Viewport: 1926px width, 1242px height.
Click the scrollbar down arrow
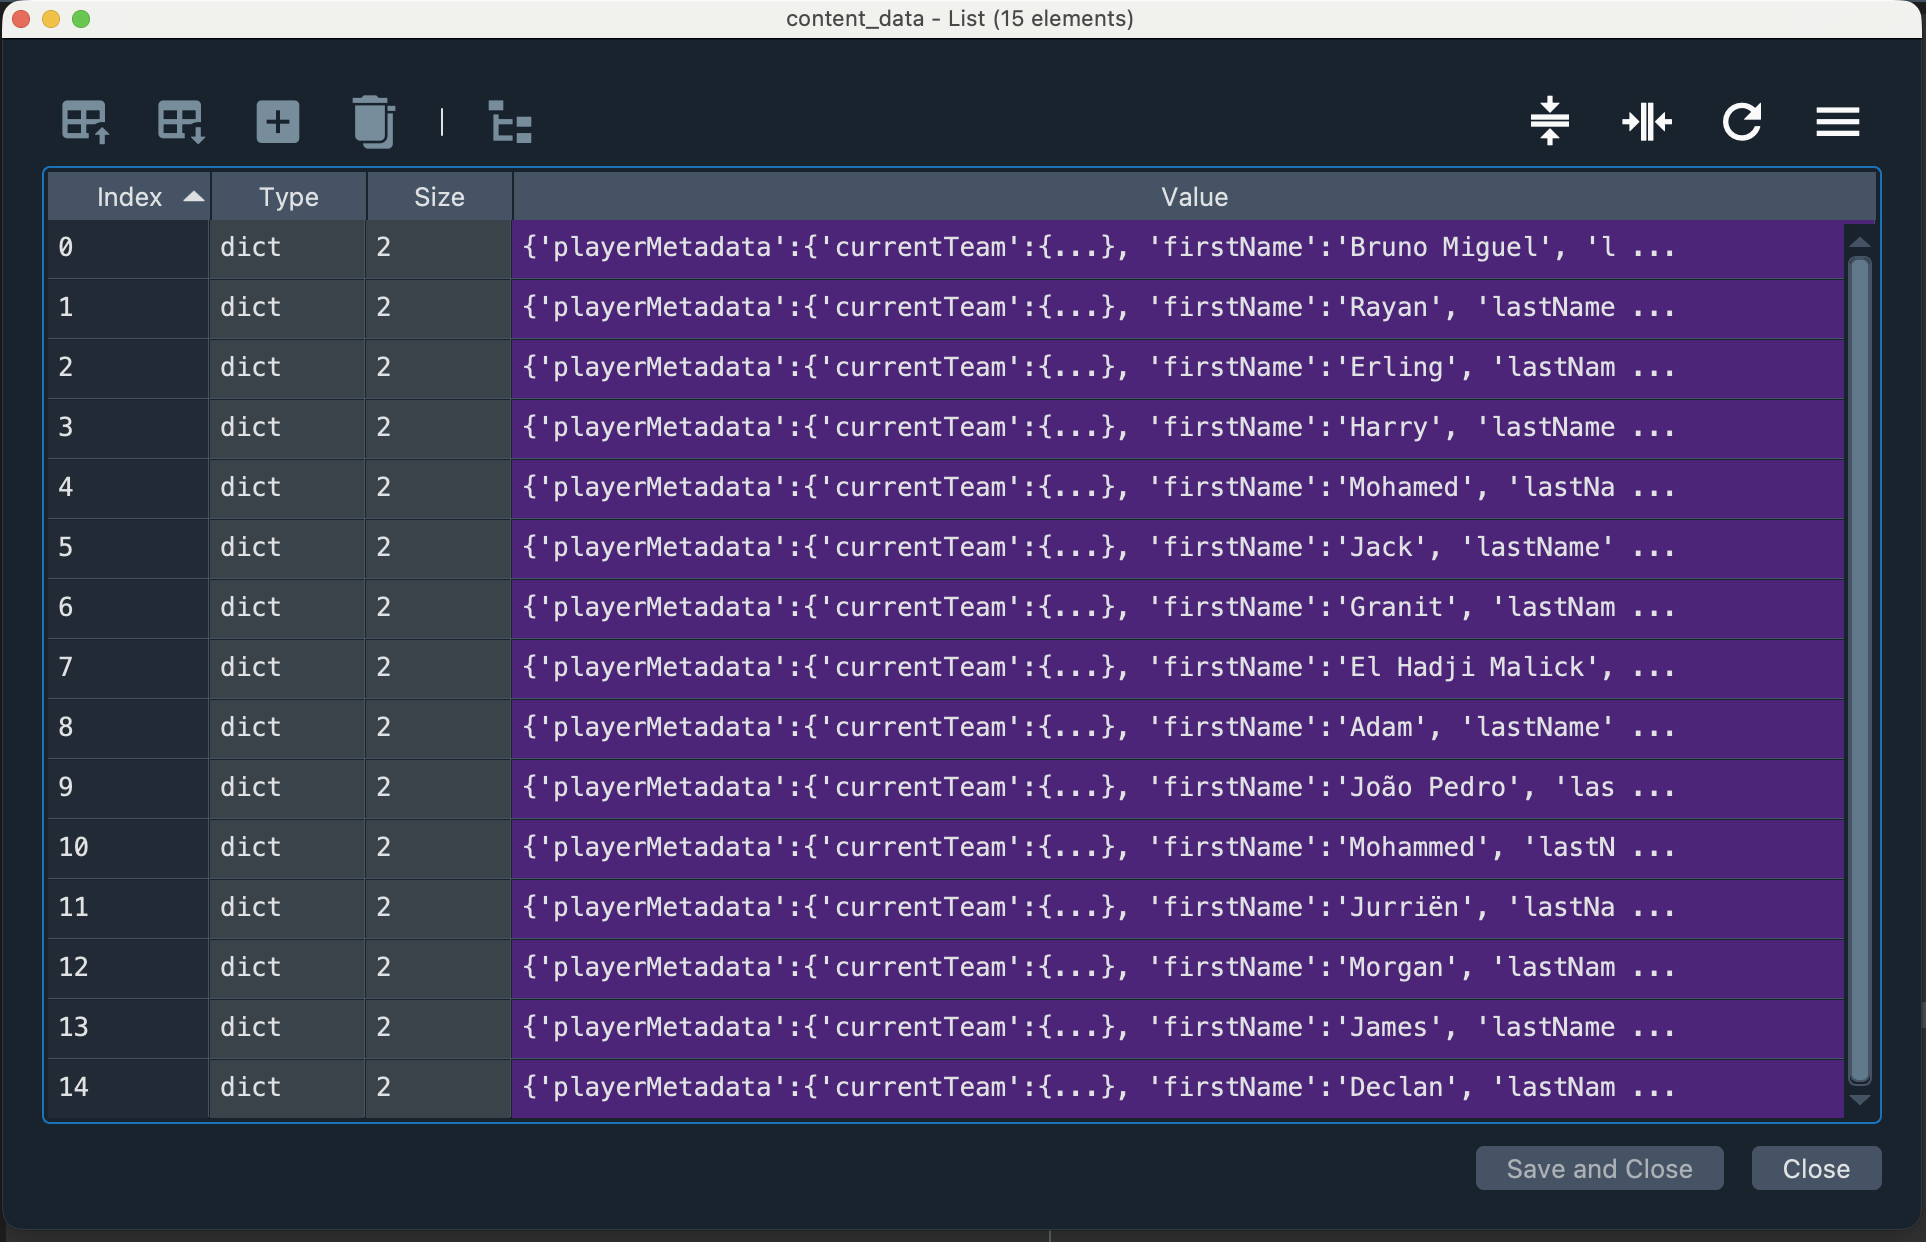(x=1860, y=1100)
